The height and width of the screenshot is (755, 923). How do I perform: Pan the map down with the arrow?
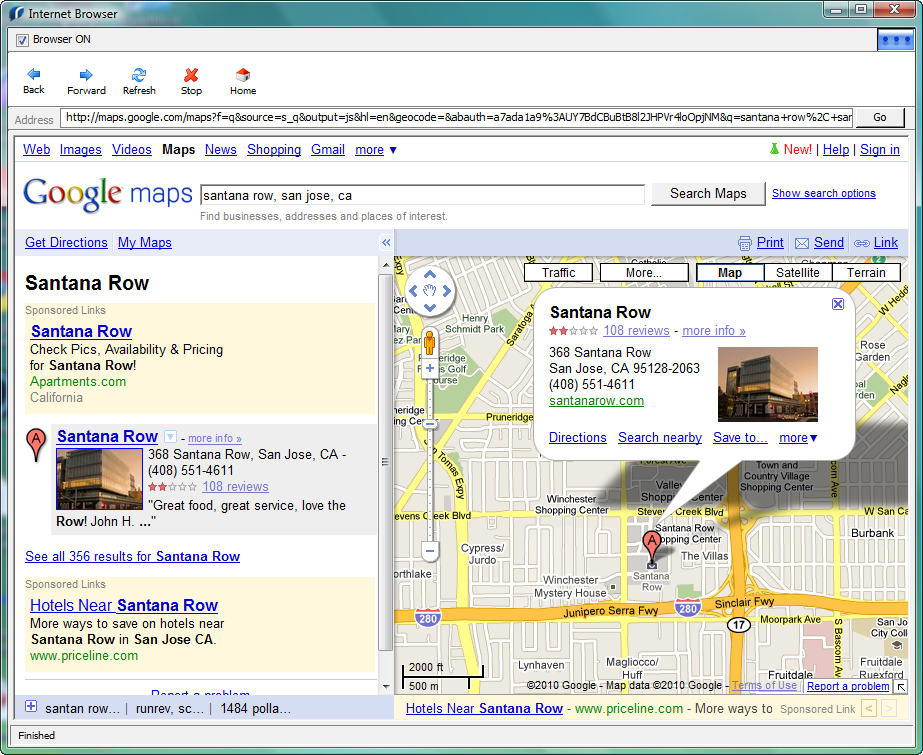(x=430, y=307)
